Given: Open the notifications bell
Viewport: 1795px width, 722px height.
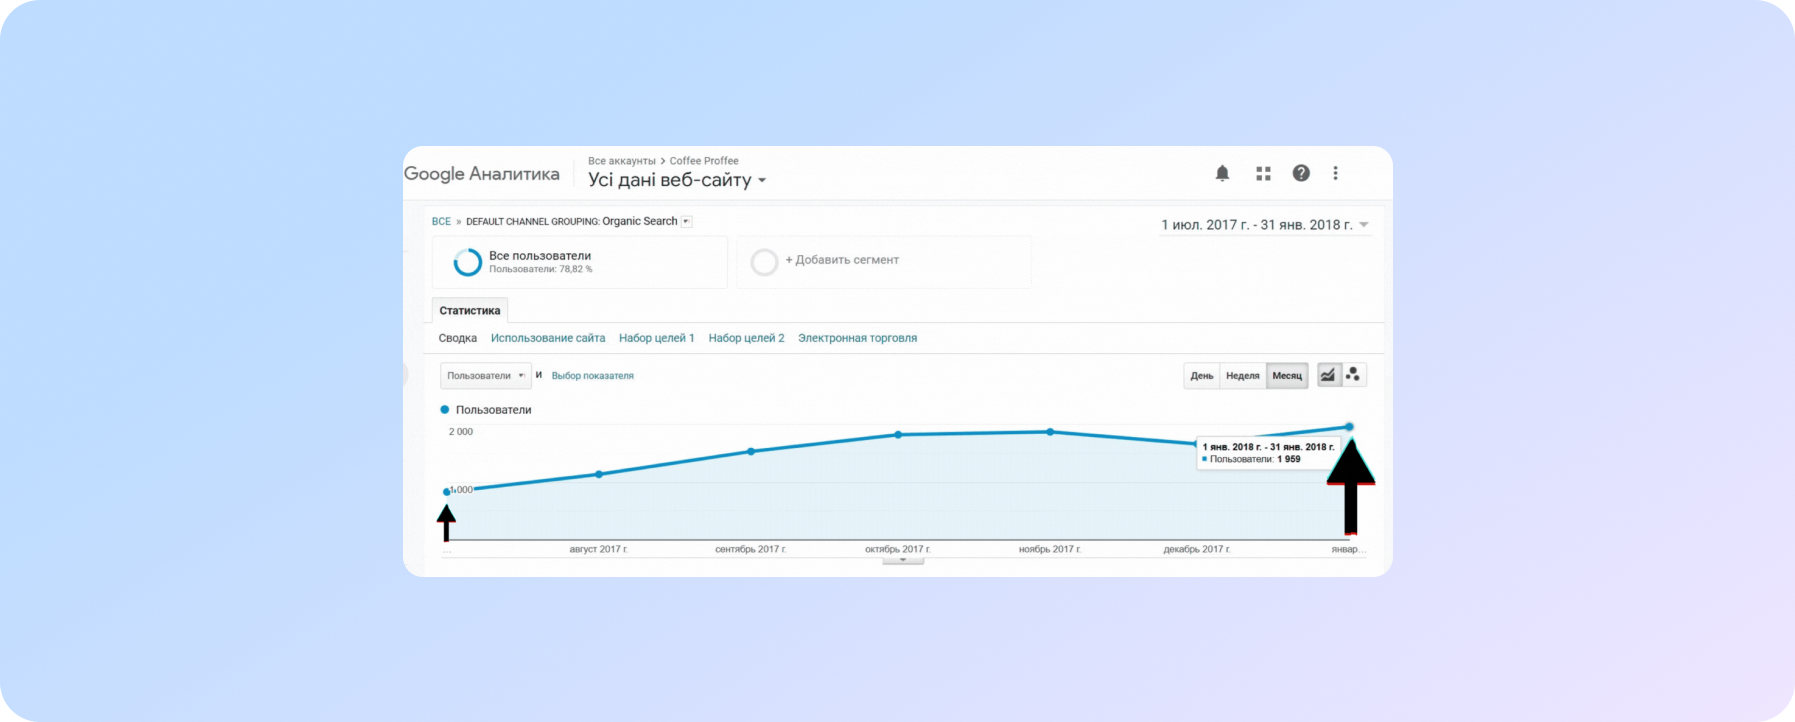Looking at the screenshot, I should point(1222,173).
